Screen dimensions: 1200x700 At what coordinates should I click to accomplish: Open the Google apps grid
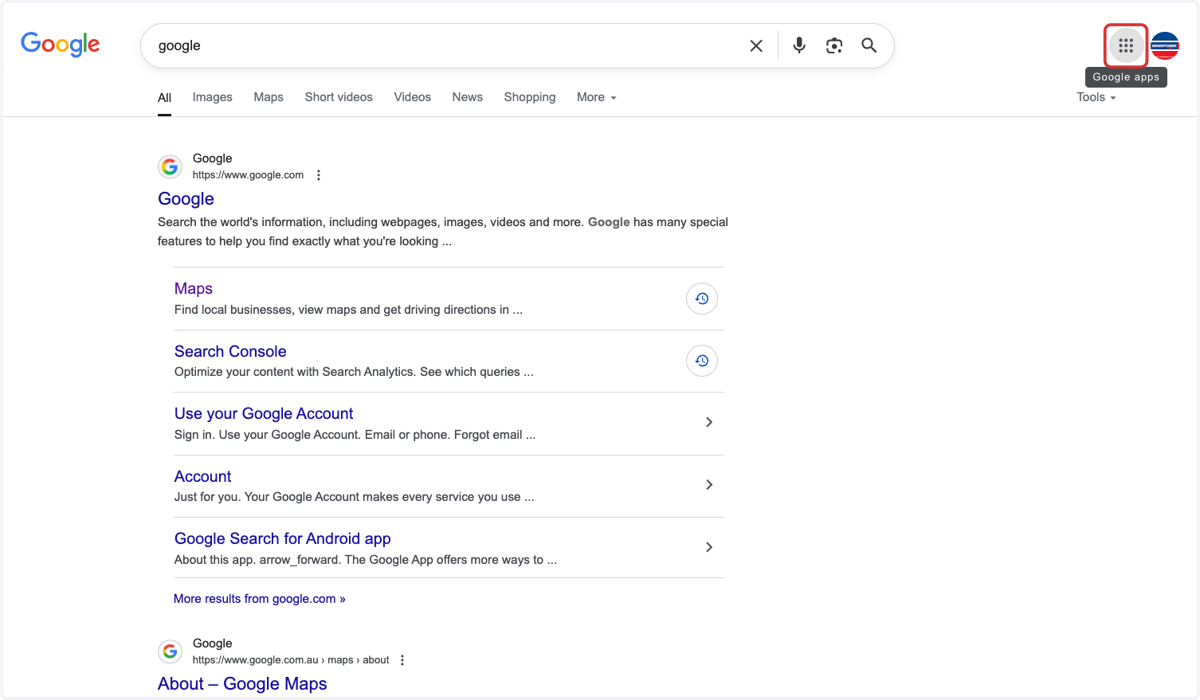[x=1126, y=45]
